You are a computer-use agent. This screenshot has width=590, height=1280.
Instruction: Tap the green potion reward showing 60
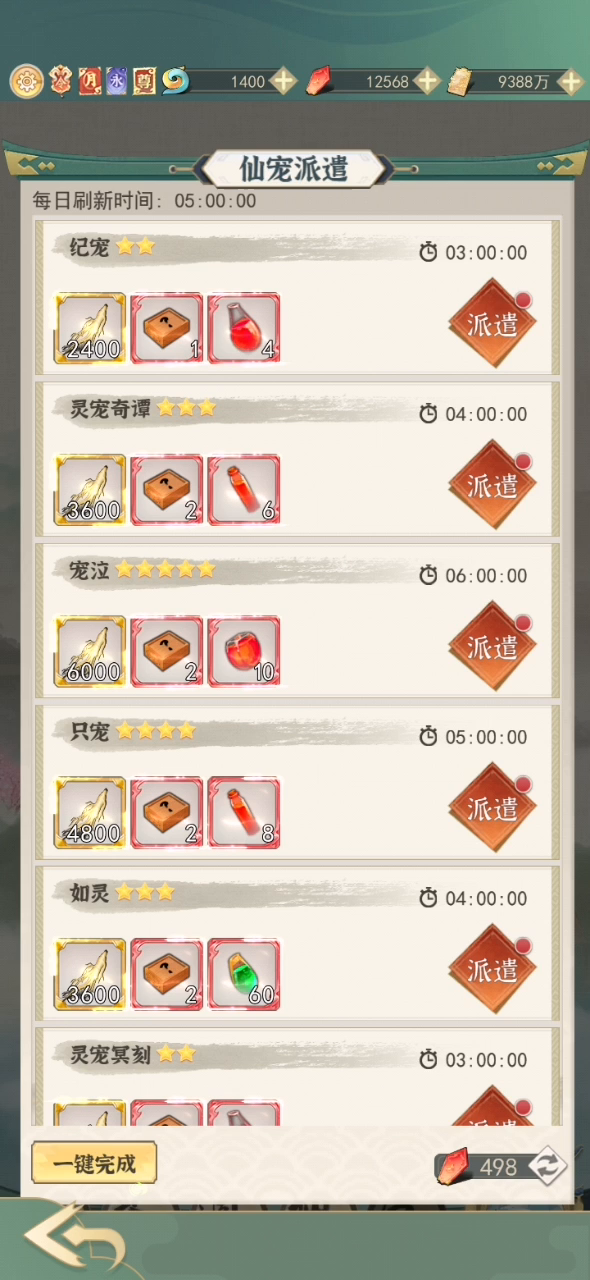pyautogui.click(x=243, y=973)
